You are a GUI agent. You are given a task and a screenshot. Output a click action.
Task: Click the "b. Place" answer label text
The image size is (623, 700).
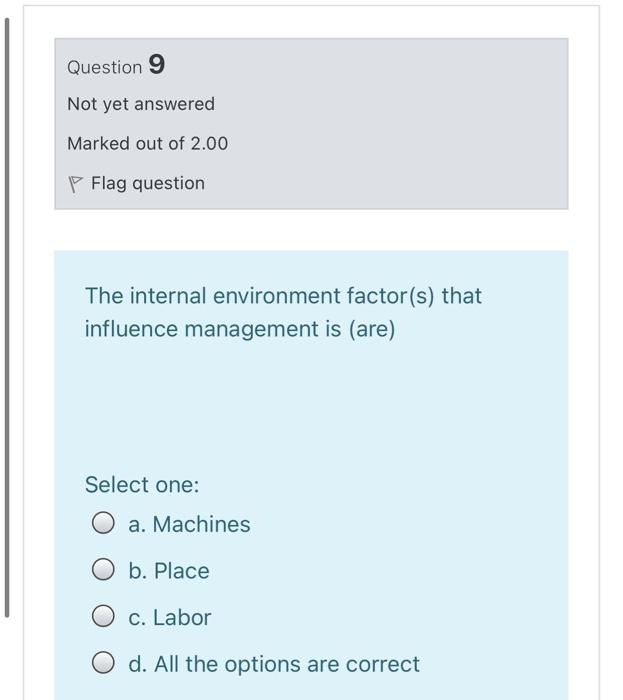169,571
